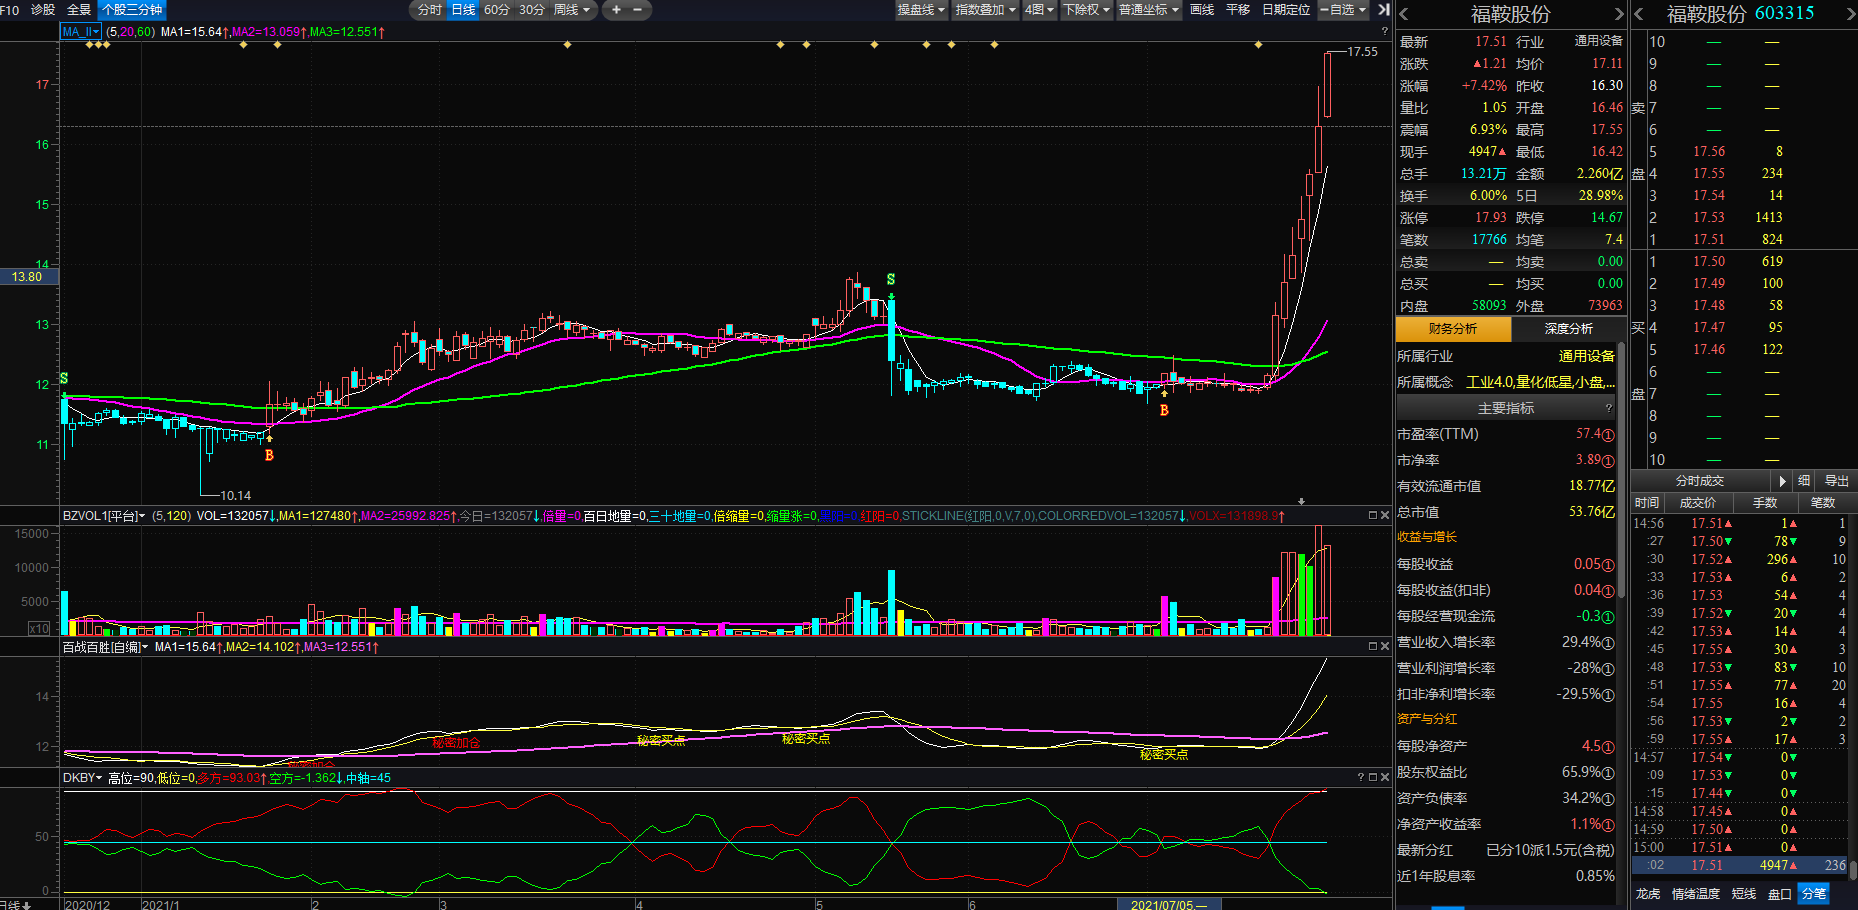The image size is (1858, 910).
Task: Click the help mark on 主要指标 header
Action: pyautogui.click(x=1608, y=408)
